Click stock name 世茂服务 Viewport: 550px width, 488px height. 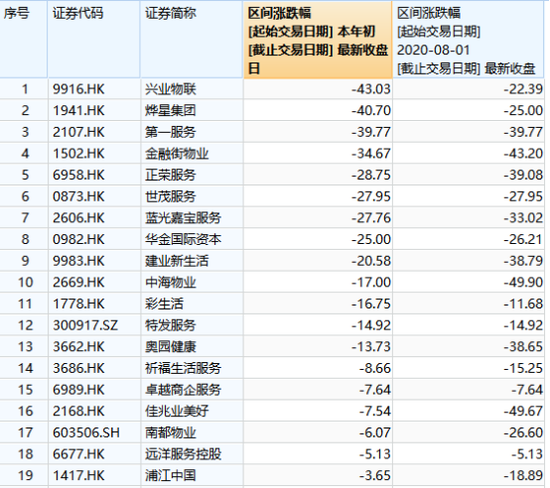[x=170, y=196]
